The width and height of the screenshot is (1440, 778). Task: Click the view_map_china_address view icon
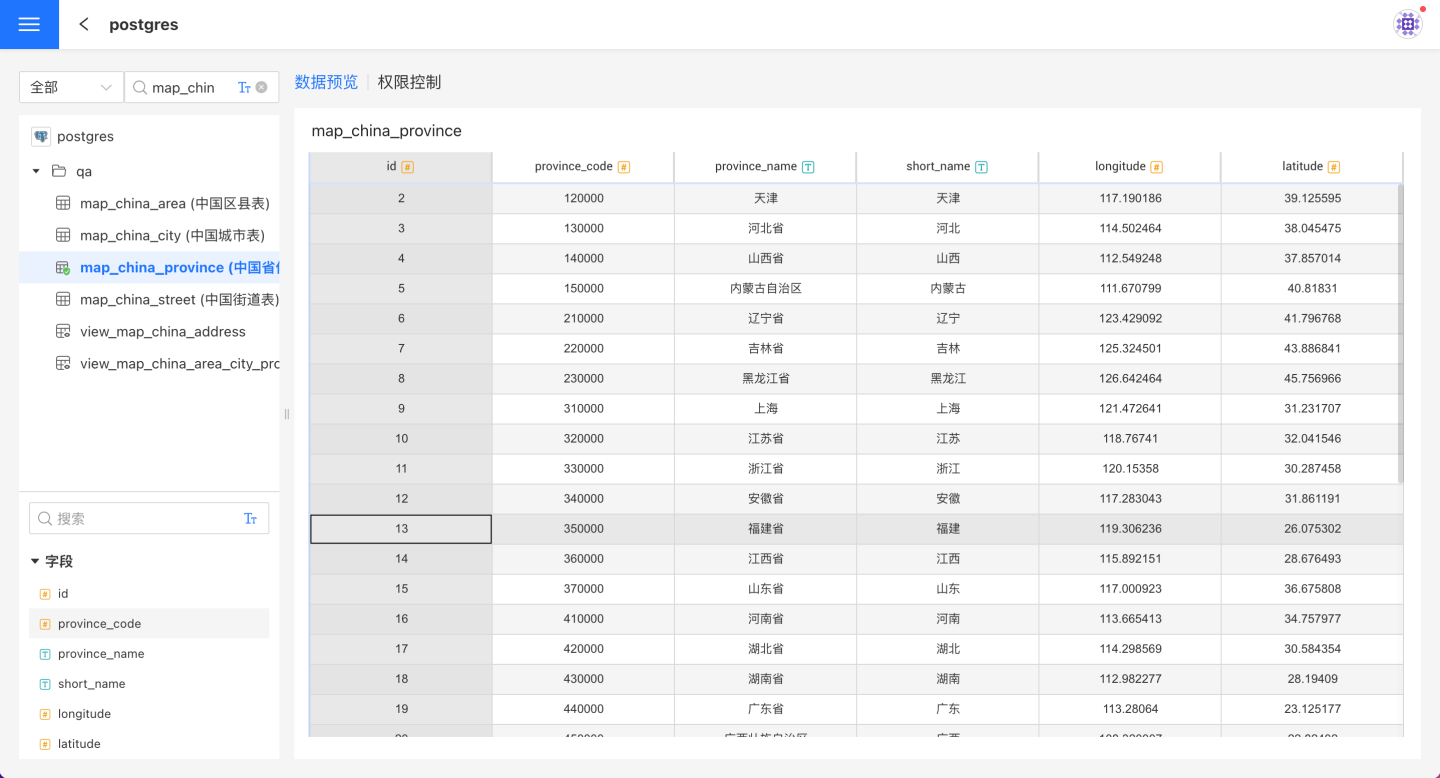63,332
